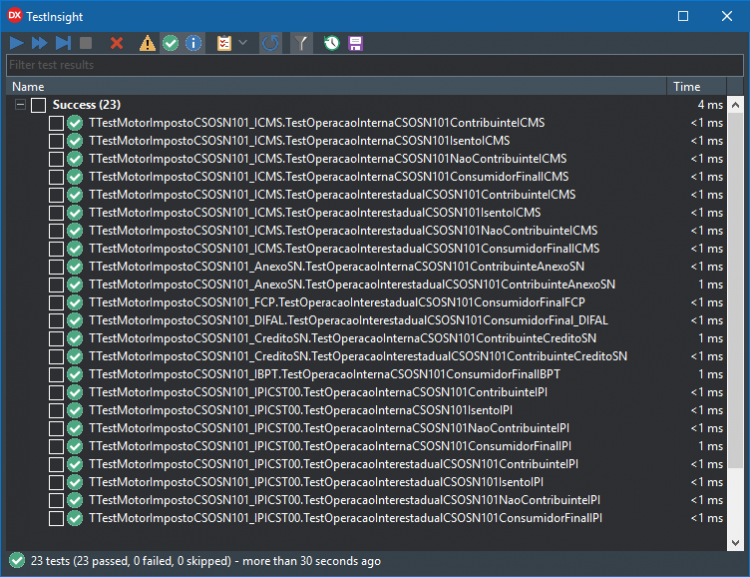Check the box for TestOperacaoInterestadualCSOSN101ContribuinteAnexoSN

pos(56,285)
